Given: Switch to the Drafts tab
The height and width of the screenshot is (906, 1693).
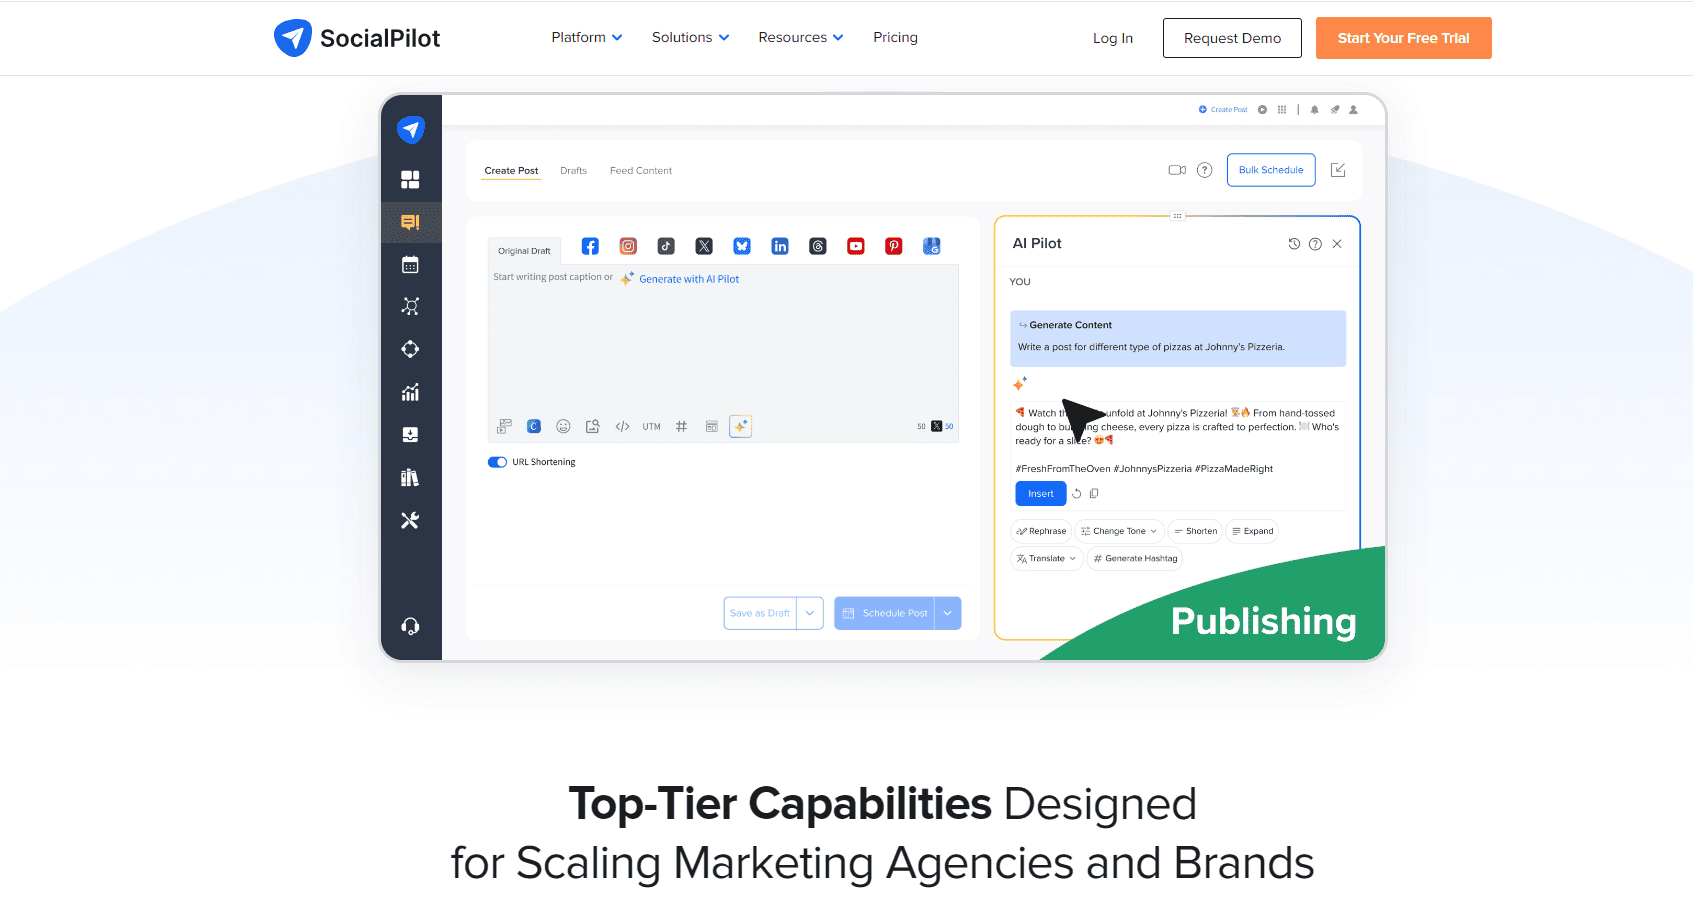Looking at the screenshot, I should 573,171.
